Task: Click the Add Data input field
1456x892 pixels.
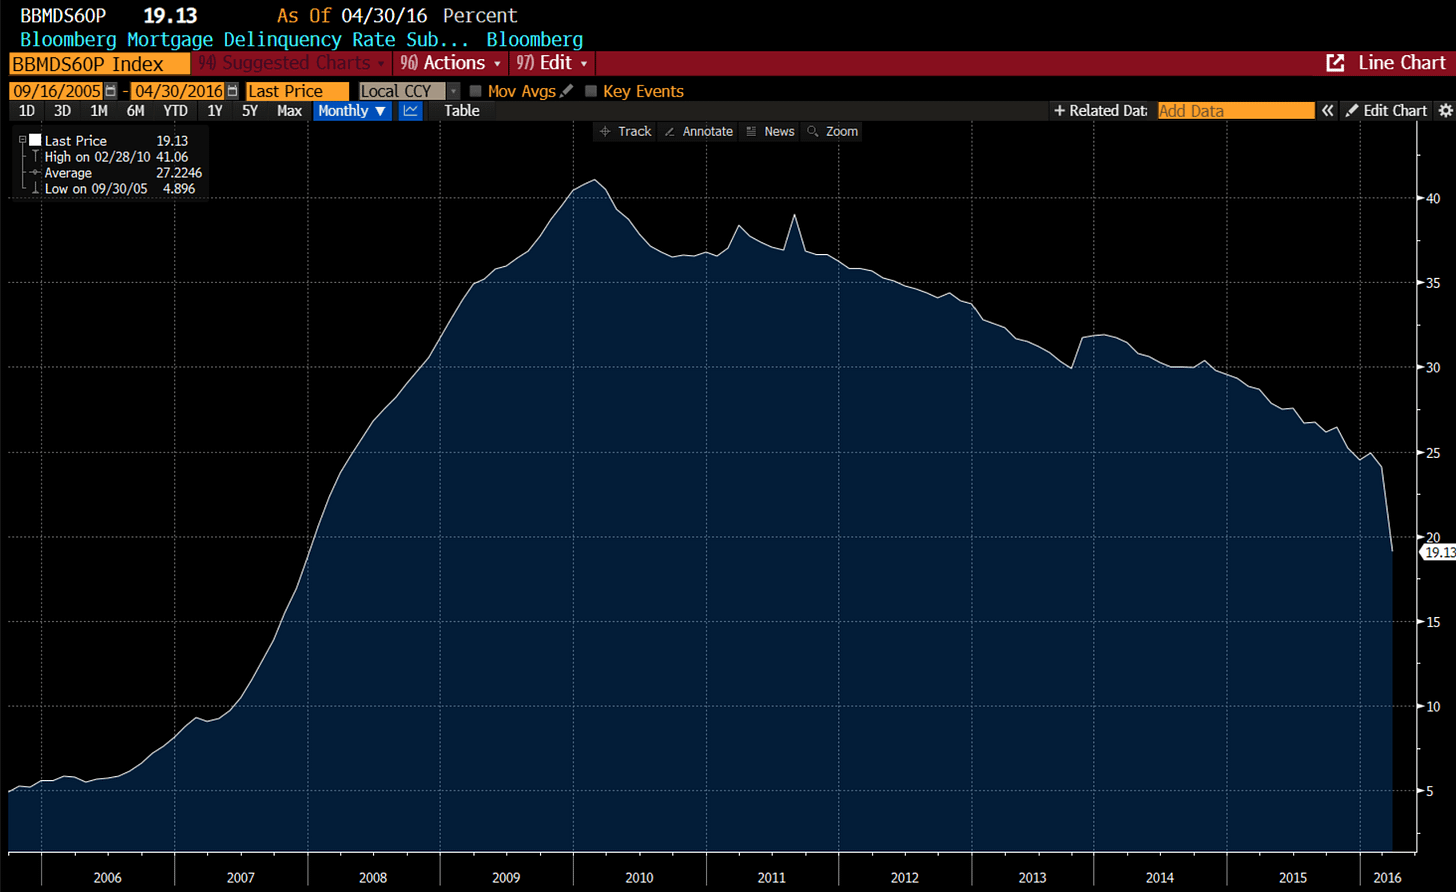Action: (x=1236, y=111)
